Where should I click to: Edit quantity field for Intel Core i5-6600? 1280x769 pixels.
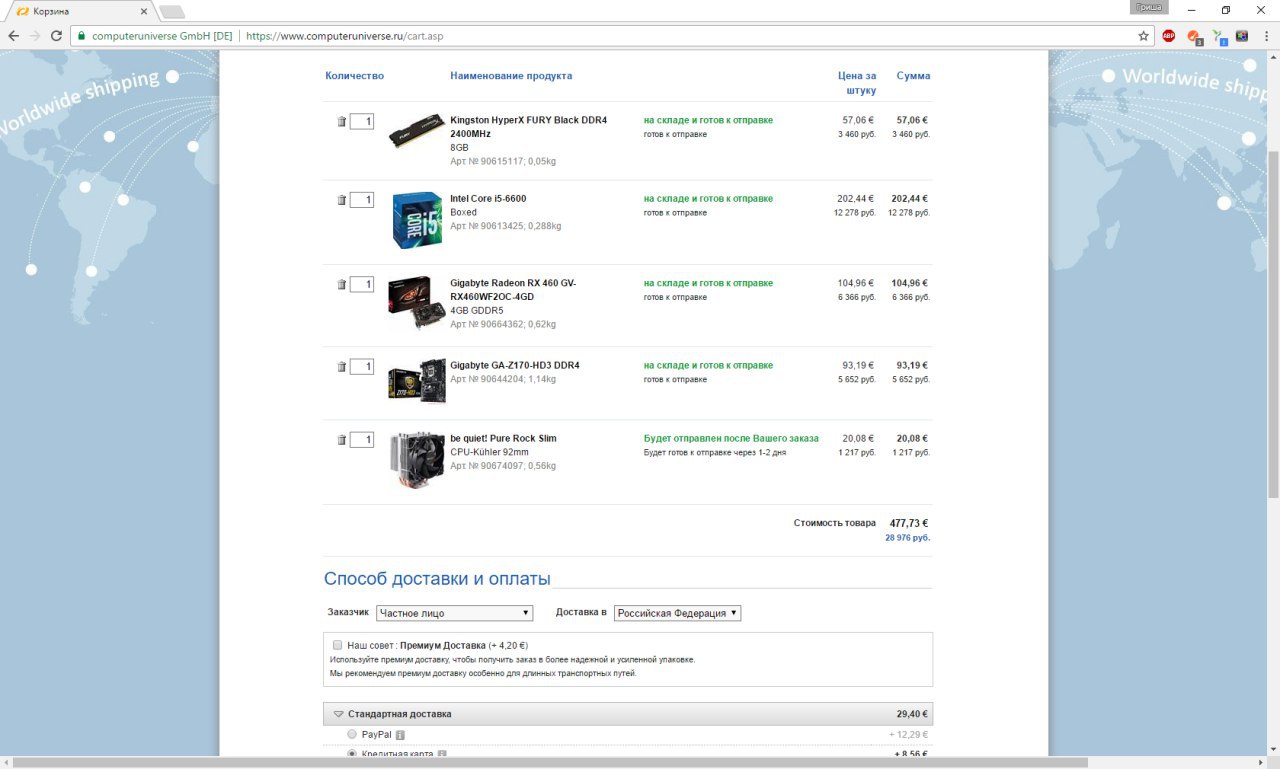point(362,200)
